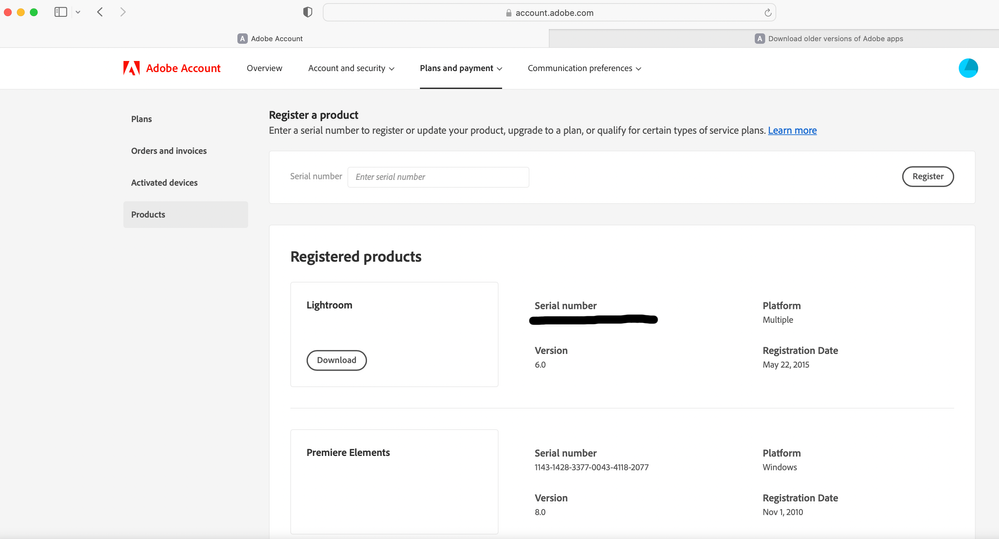Switch to Download older versions tab
Screen dimensions: 999x539
click(774, 38)
